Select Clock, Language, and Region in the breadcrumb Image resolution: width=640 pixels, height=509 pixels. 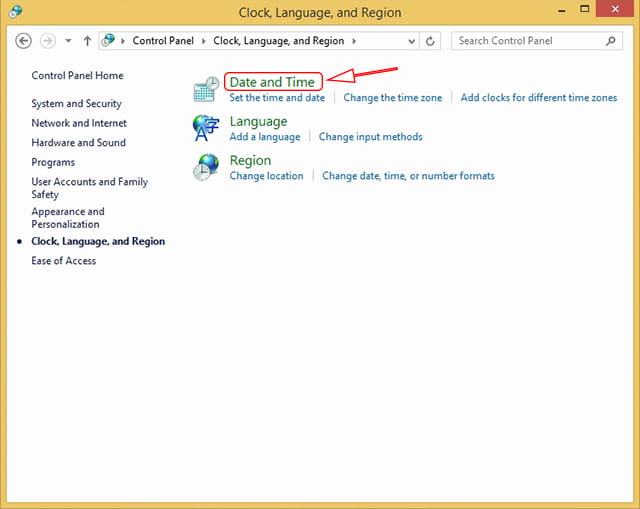point(278,41)
